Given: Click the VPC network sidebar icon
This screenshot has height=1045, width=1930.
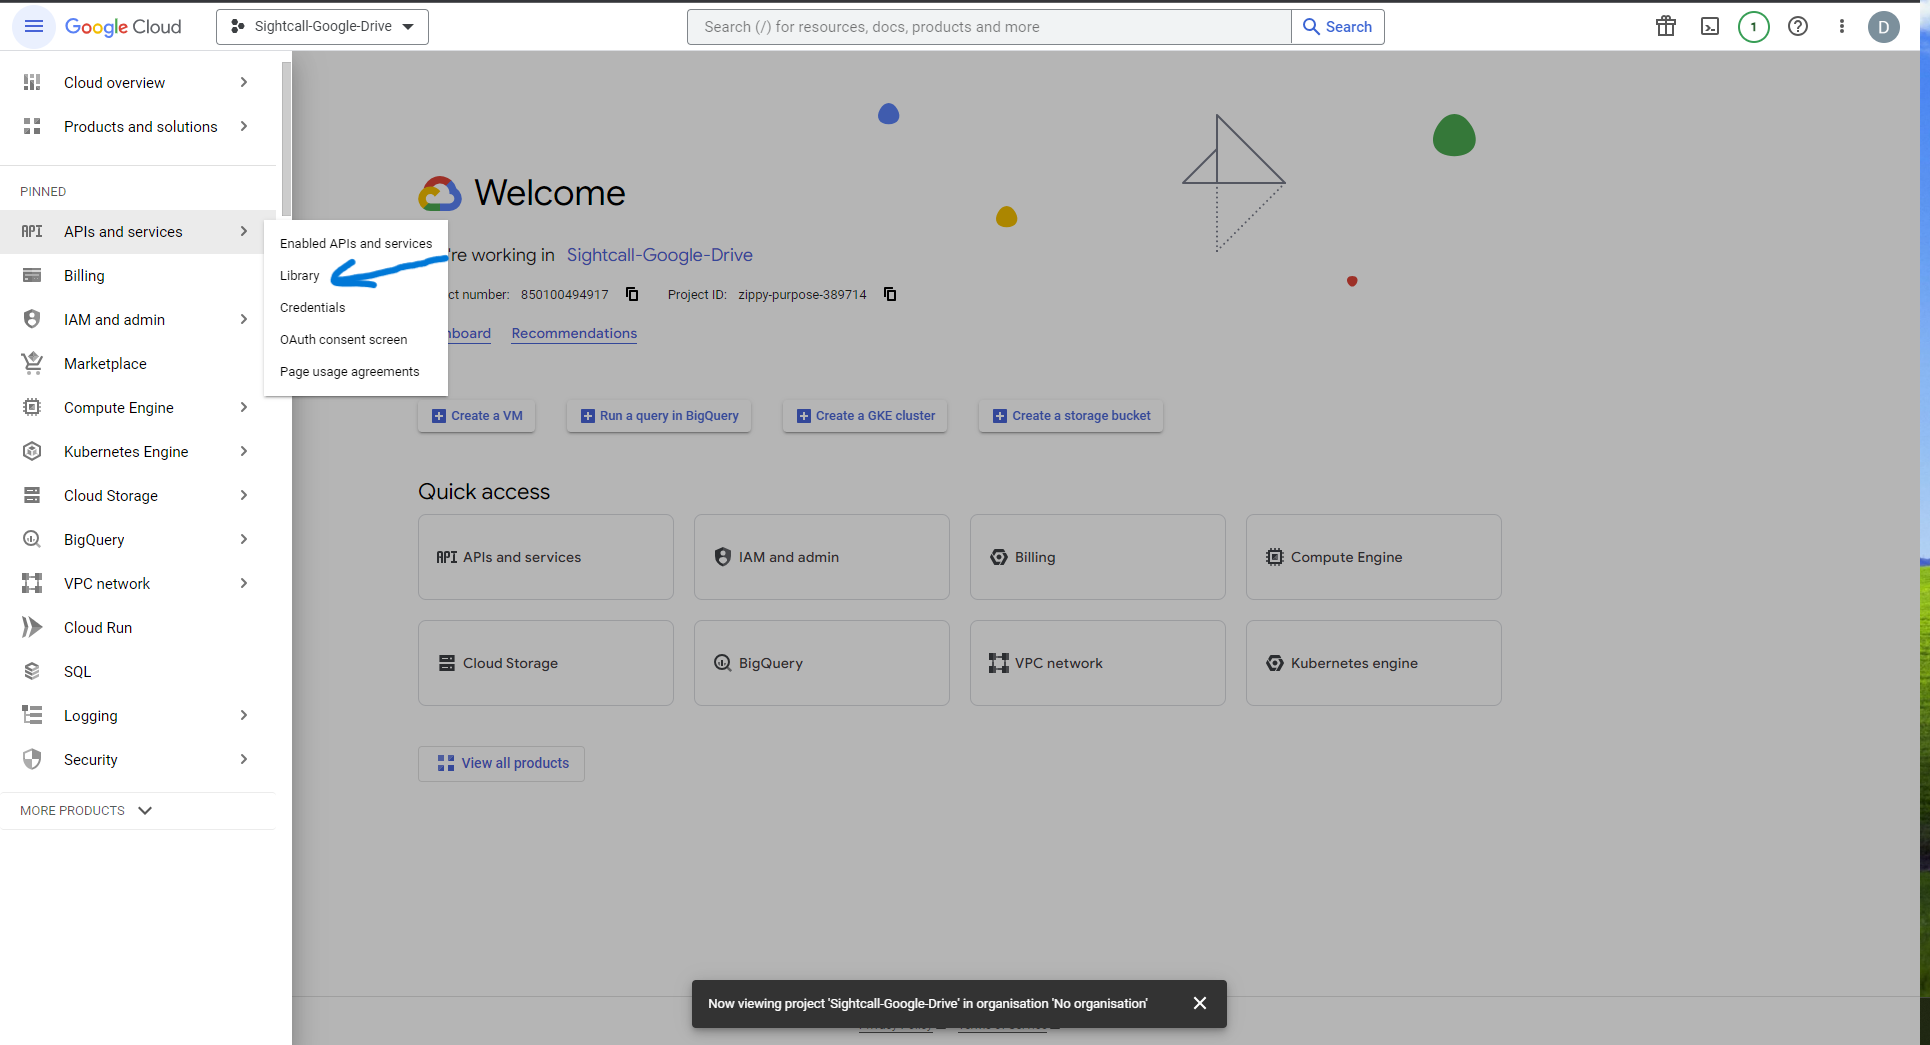Looking at the screenshot, I should [32, 584].
